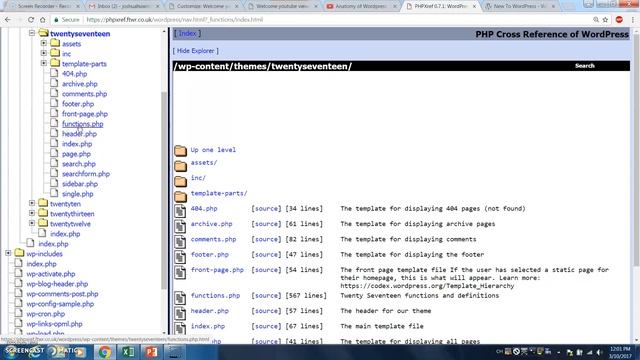Click the twentyseventeen folder icon in tree

point(43,33)
